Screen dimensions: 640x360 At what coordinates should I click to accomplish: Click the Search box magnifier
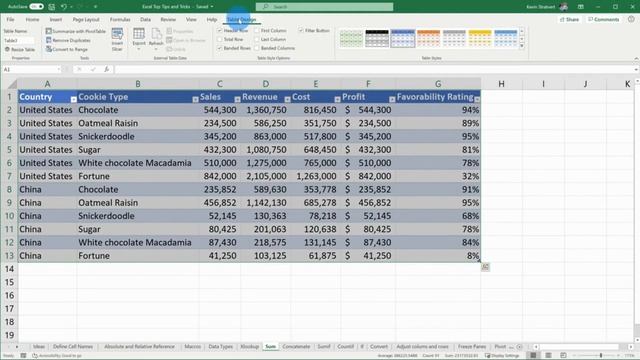266,7
